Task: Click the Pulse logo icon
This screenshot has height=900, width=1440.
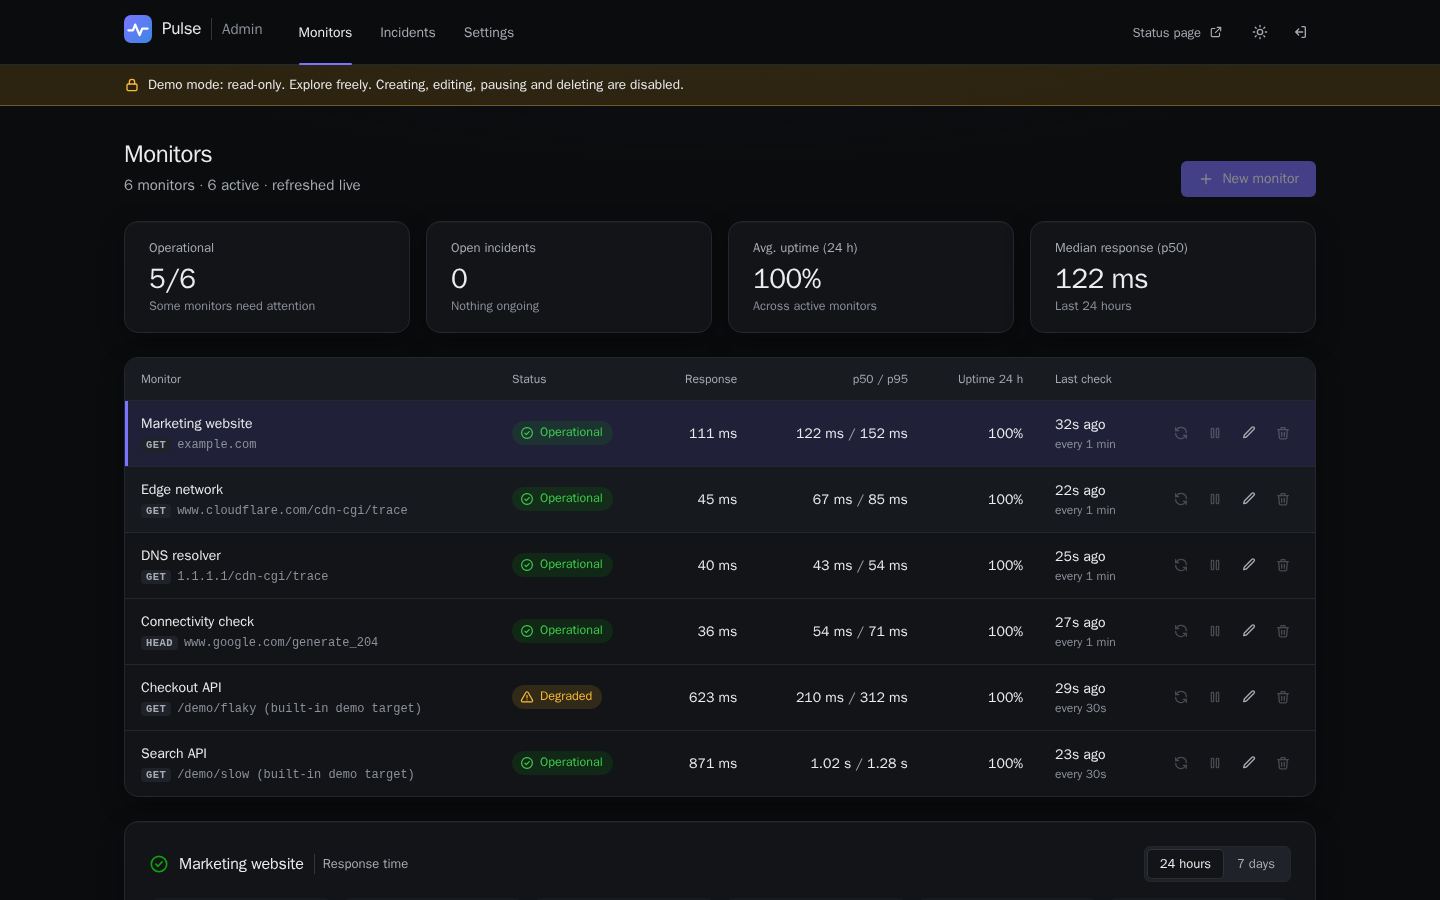Action: tap(138, 29)
